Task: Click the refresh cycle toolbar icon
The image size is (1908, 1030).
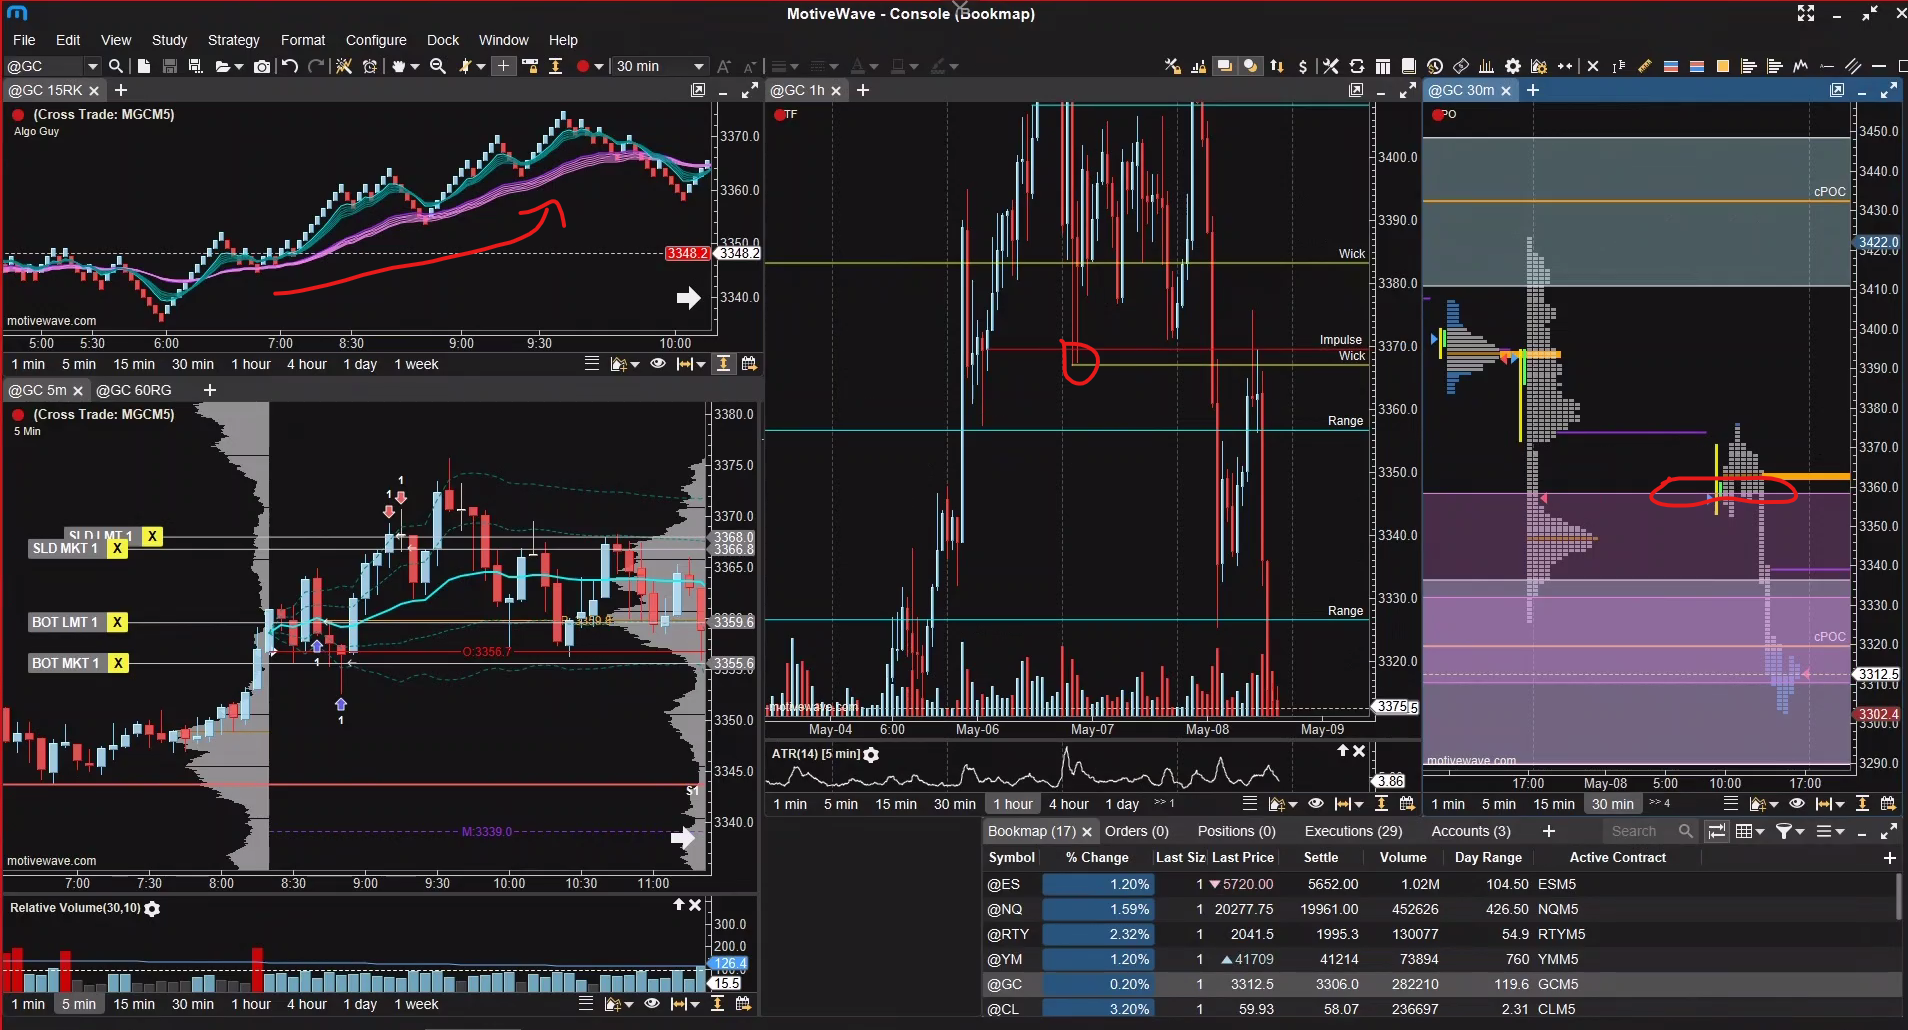Action: click(1357, 66)
